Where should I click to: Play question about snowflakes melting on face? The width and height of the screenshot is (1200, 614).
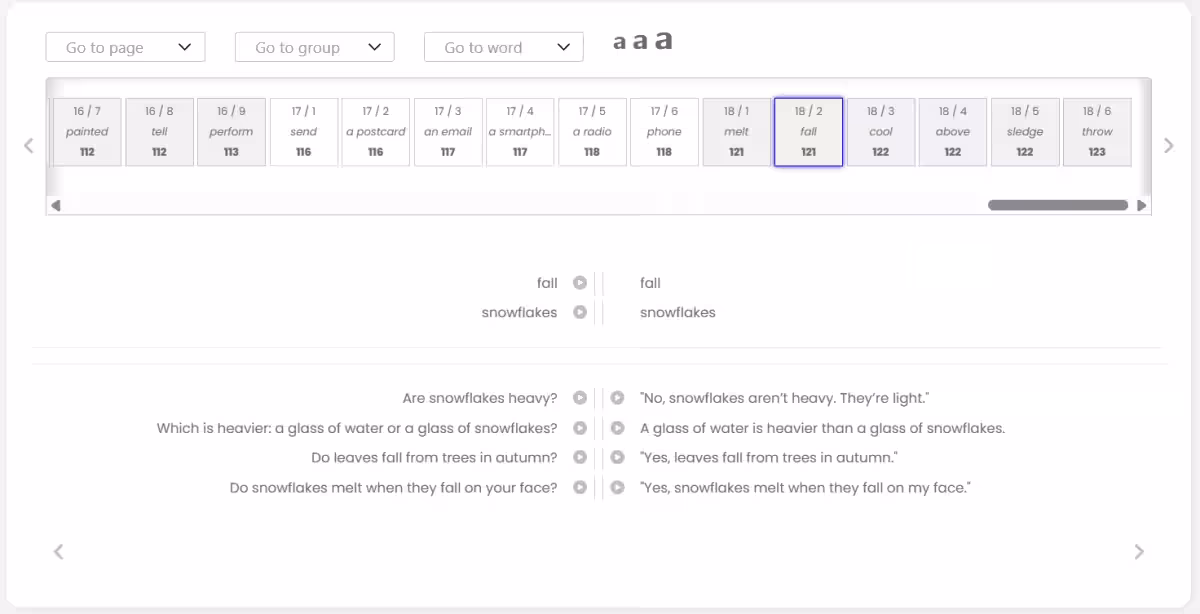[579, 488]
